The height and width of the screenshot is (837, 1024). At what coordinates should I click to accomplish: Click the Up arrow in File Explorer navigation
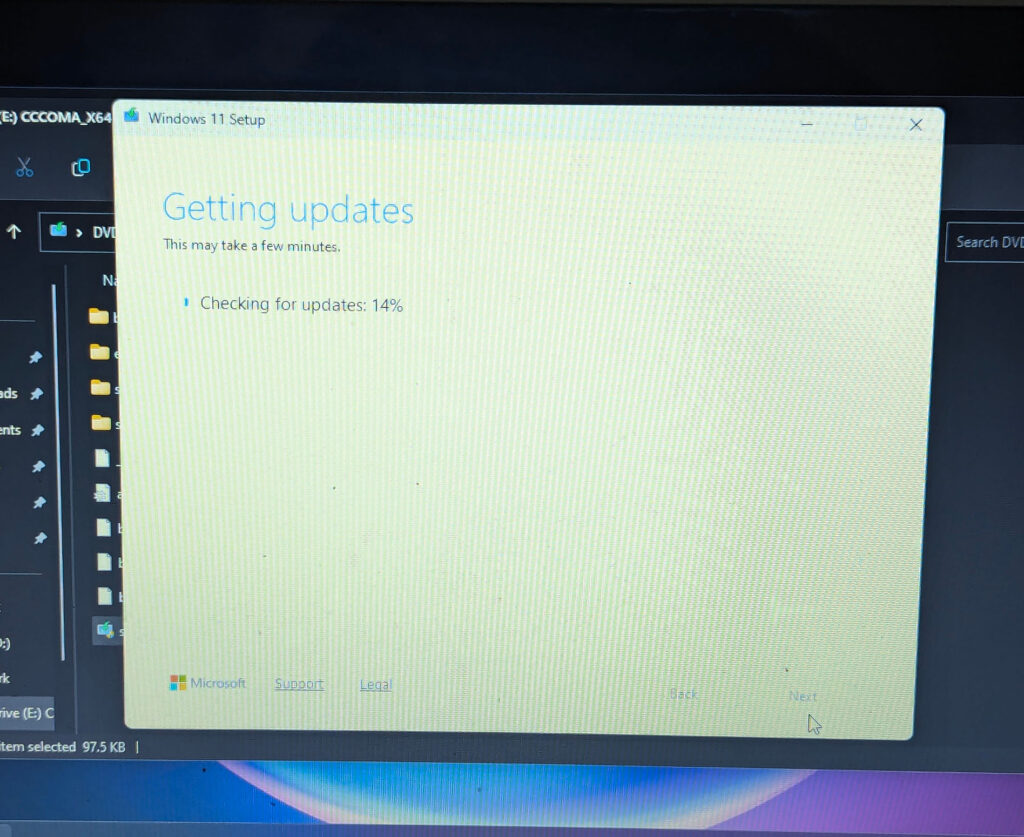[14, 231]
